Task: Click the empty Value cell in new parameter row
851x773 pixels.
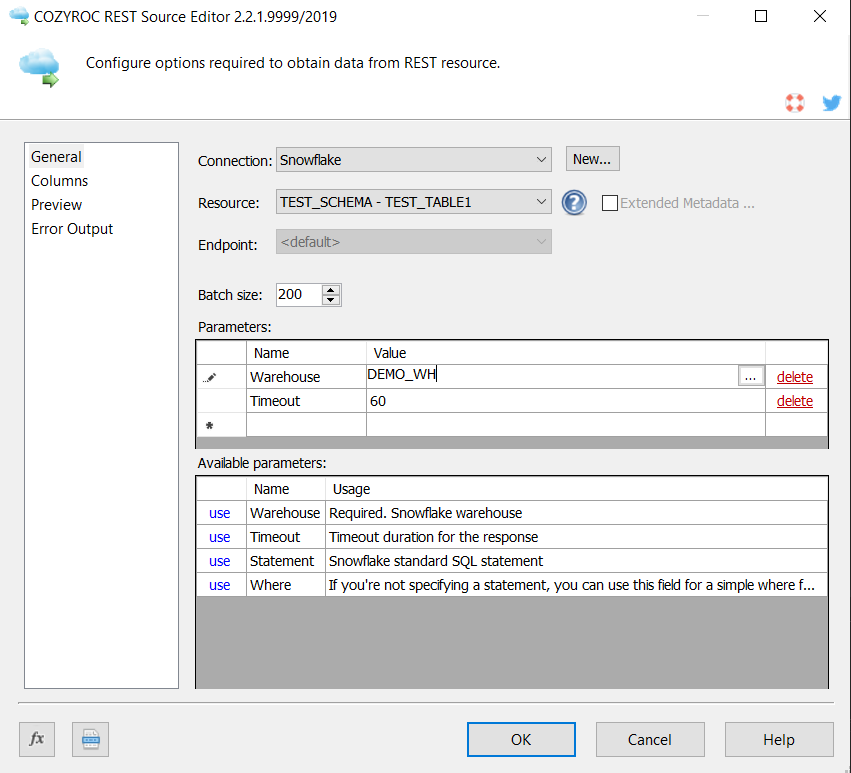Action: [566, 424]
